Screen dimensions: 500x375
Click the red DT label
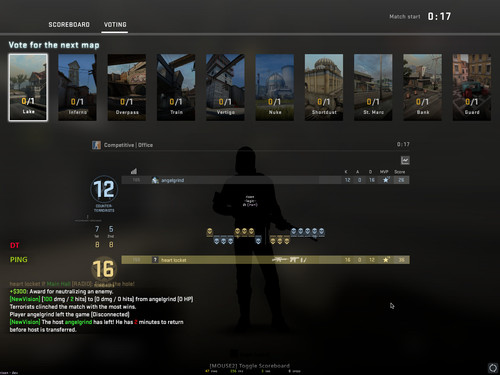(x=15, y=246)
